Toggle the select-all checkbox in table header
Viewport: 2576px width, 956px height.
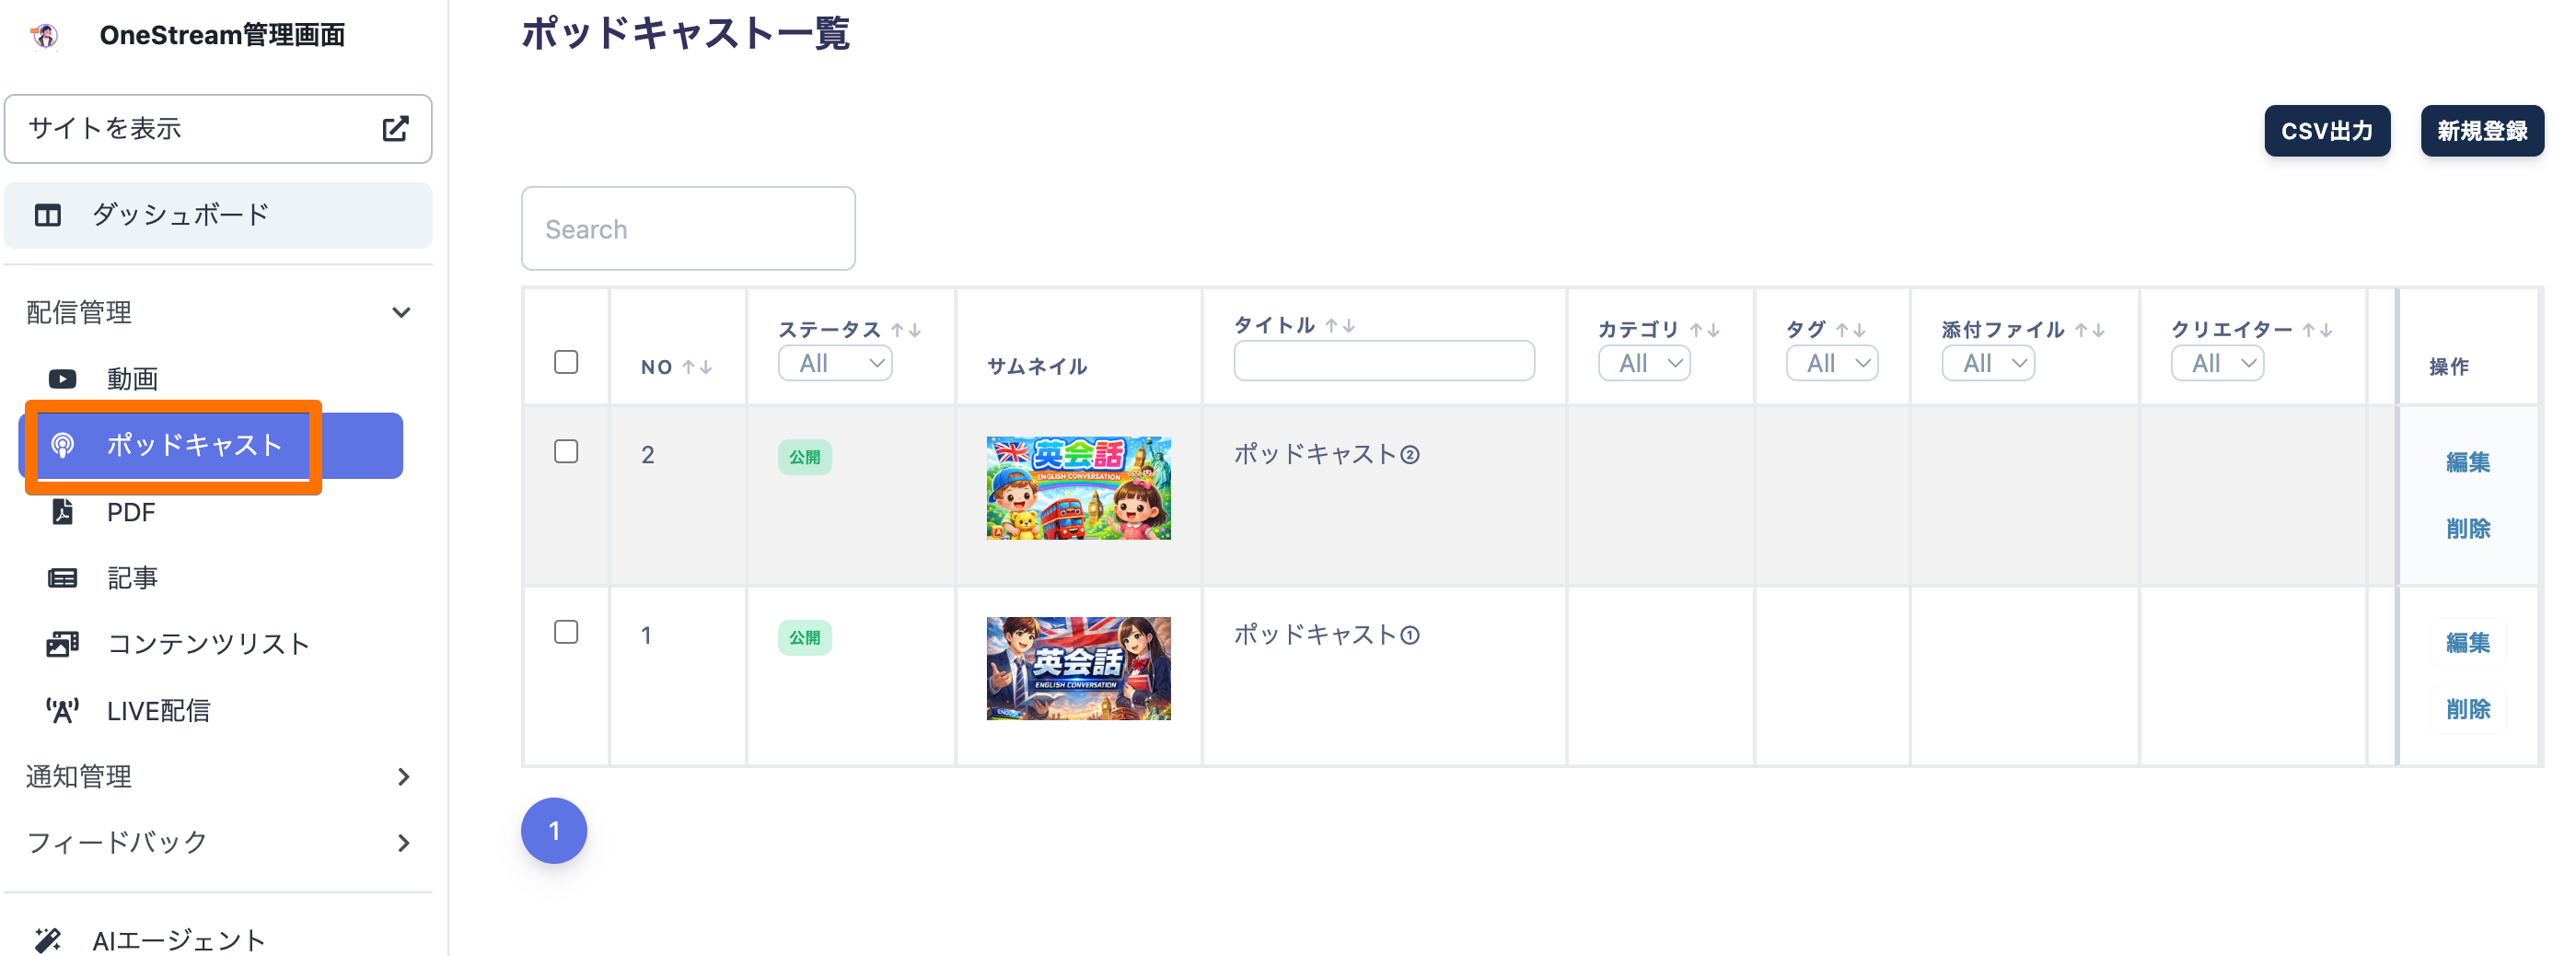[x=566, y=362]
